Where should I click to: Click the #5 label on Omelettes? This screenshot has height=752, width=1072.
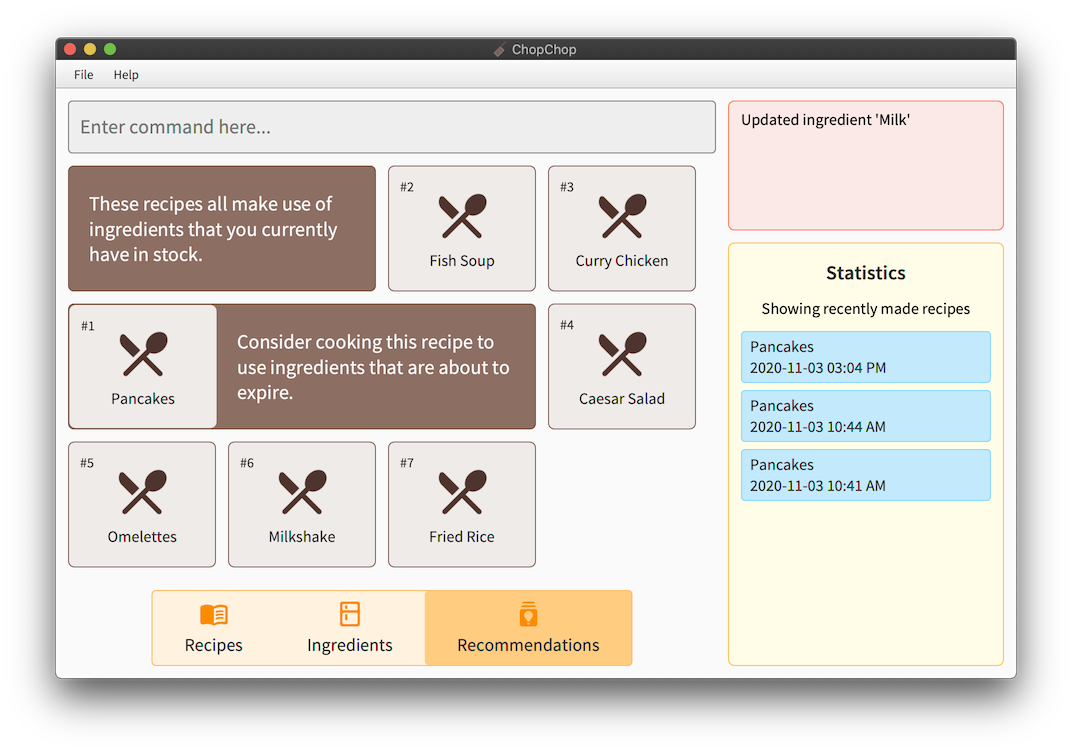[x=87, y=464]
